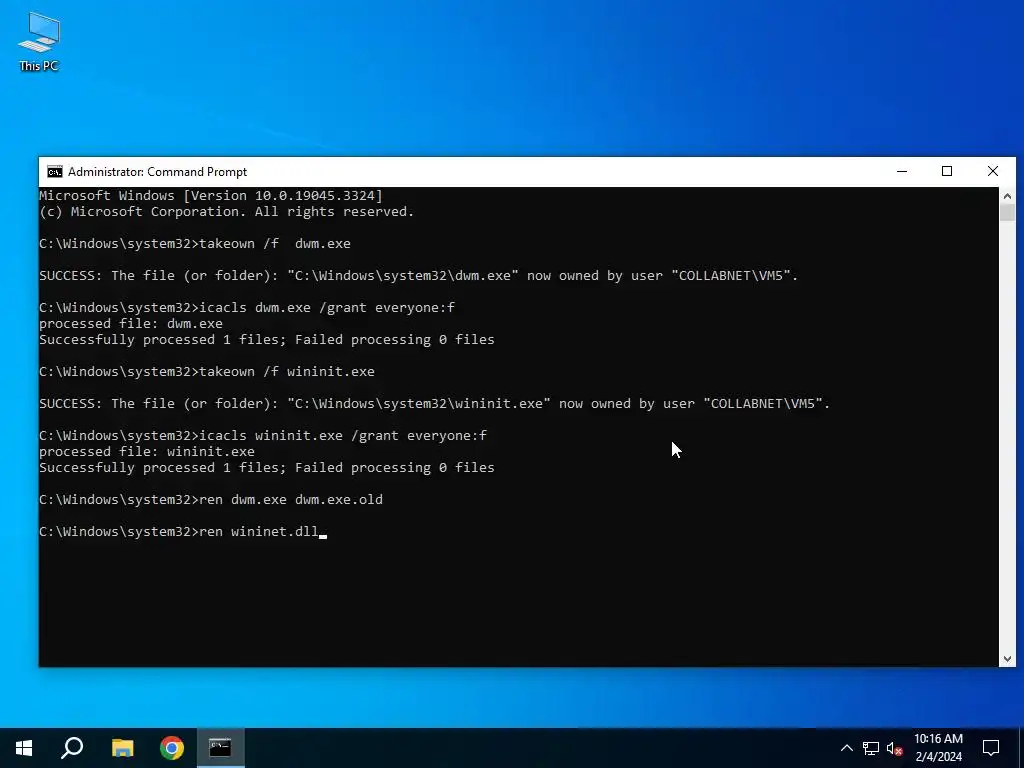Click the 'takeown /f dwm.exe' command line
Screen dimensions: 1024x768
195,244
